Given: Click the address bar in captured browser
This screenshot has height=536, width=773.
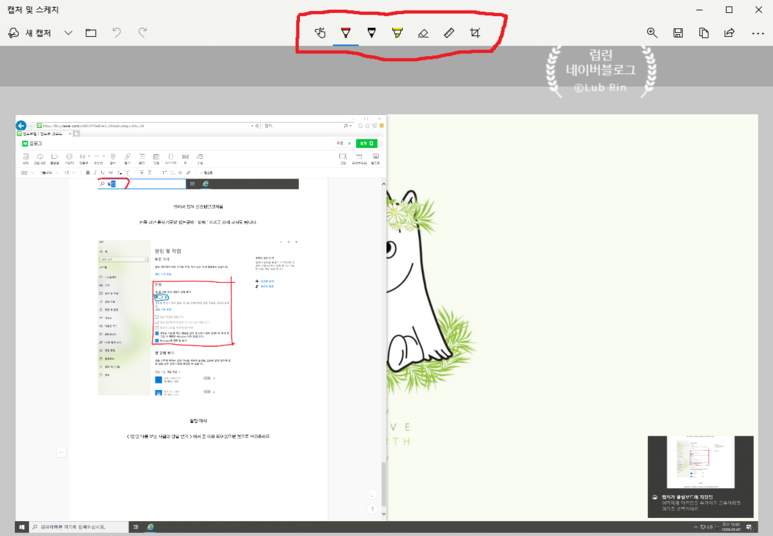Looking at the screenshot, I should (x=148, y=126).
